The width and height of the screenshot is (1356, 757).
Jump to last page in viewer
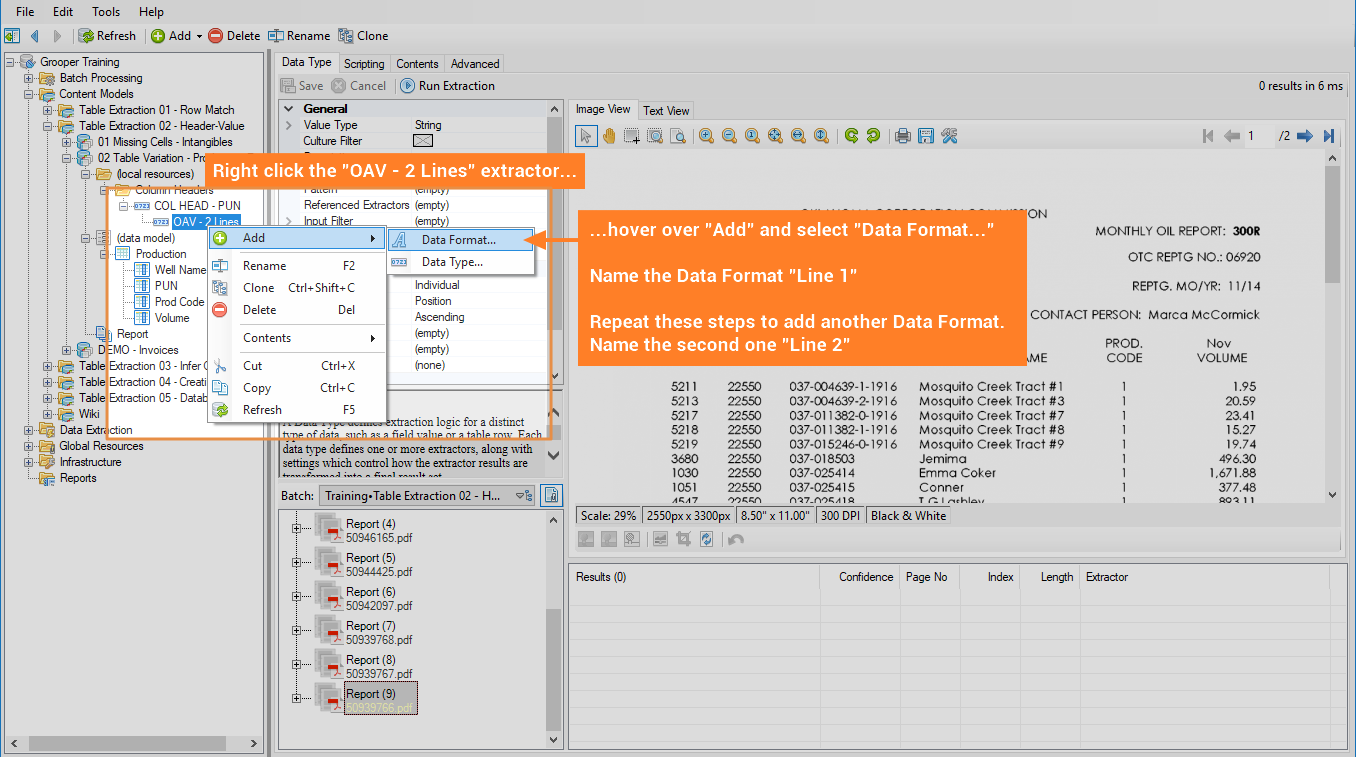pyautogui.click(x=1328, y=136)
